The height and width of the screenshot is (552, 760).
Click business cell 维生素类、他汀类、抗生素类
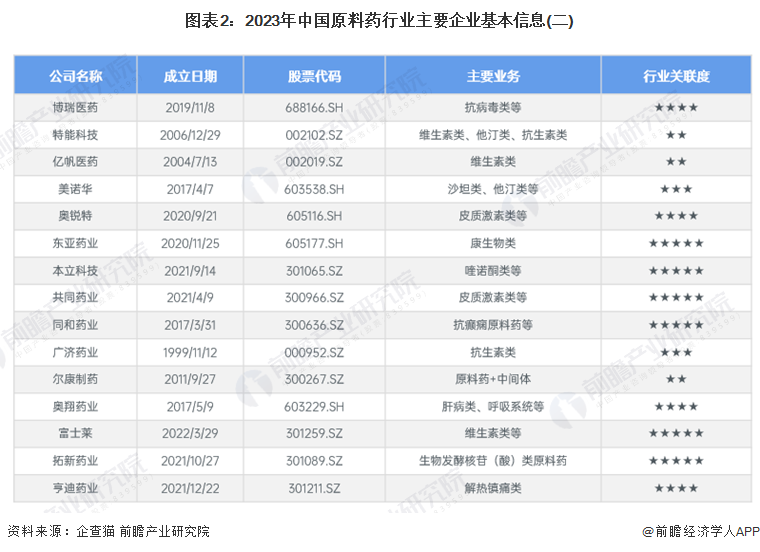coord(493,135)
